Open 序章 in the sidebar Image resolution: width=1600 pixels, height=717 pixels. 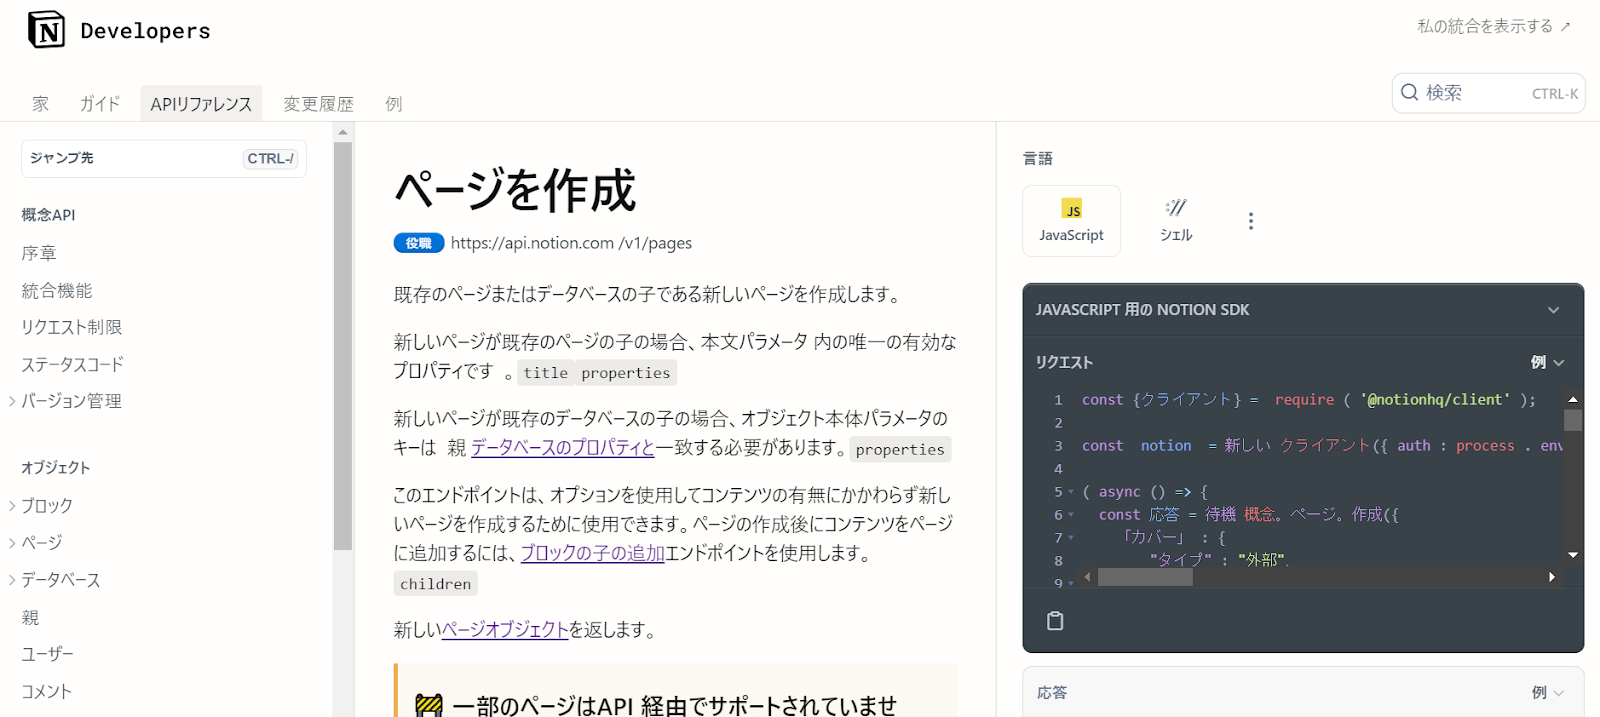coord(39,254)
